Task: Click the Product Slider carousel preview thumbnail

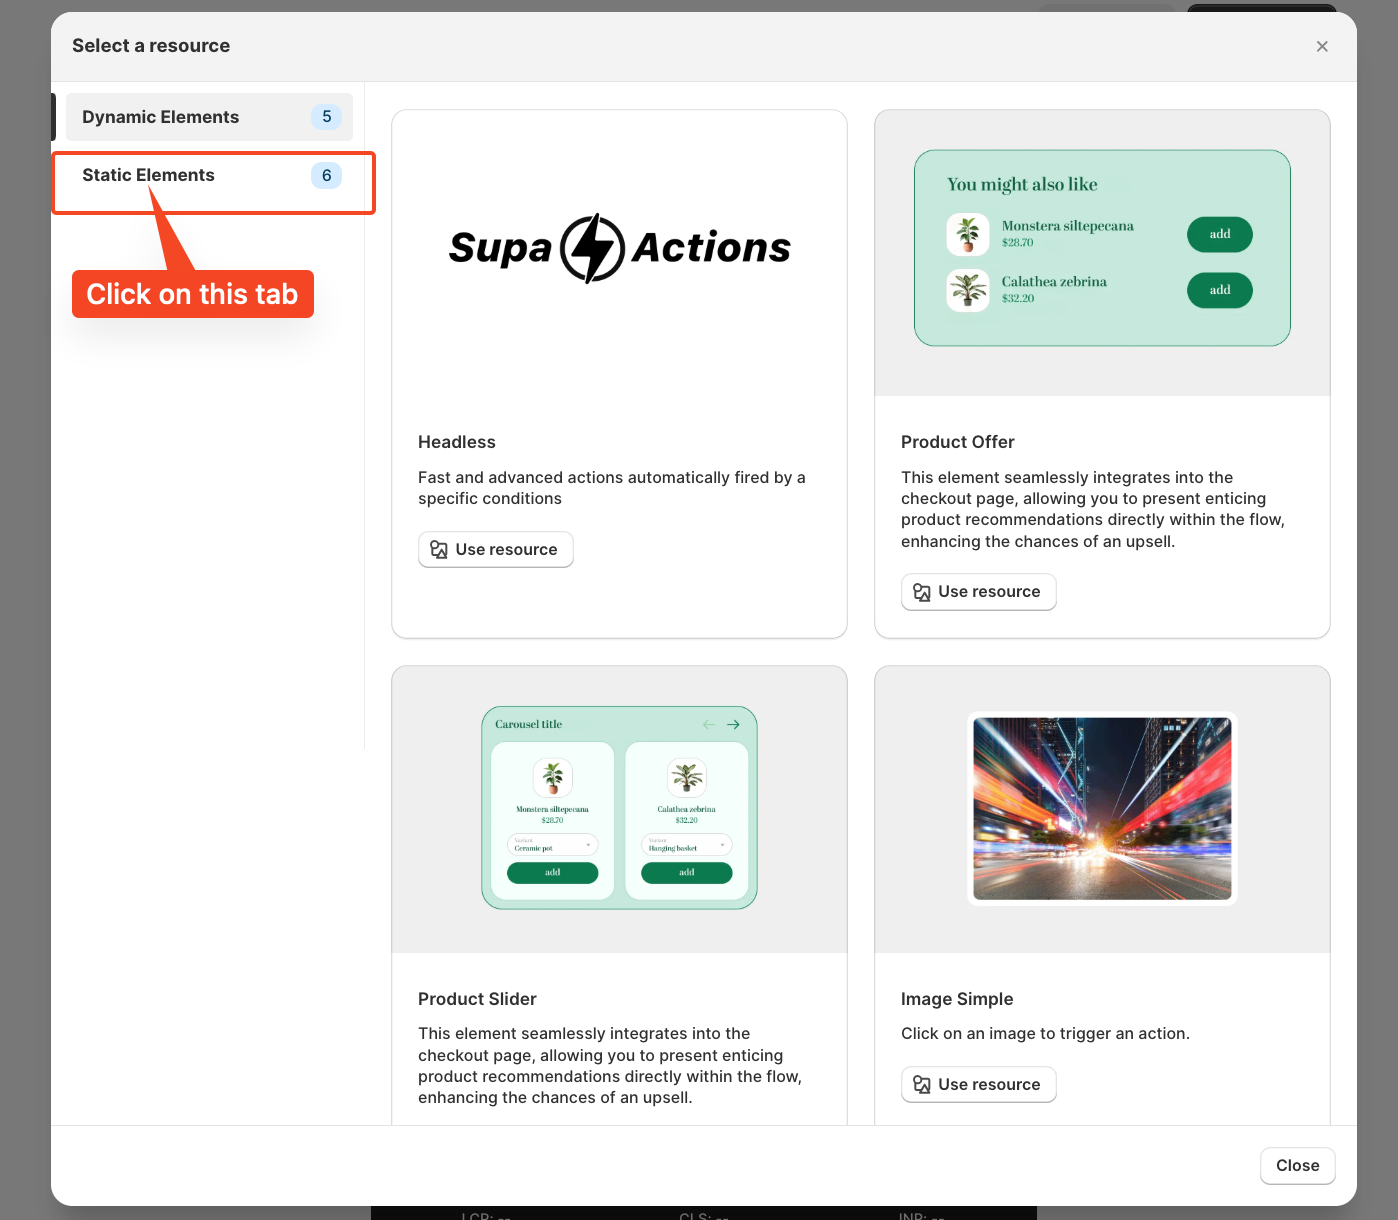Action: pos(619,808)
